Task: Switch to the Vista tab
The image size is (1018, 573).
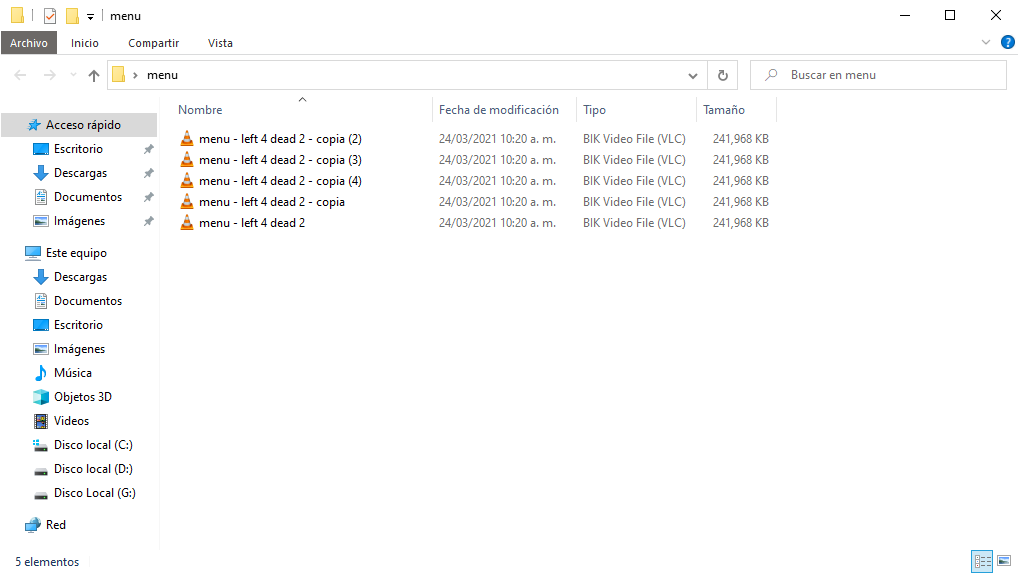Action: (220, 43)
